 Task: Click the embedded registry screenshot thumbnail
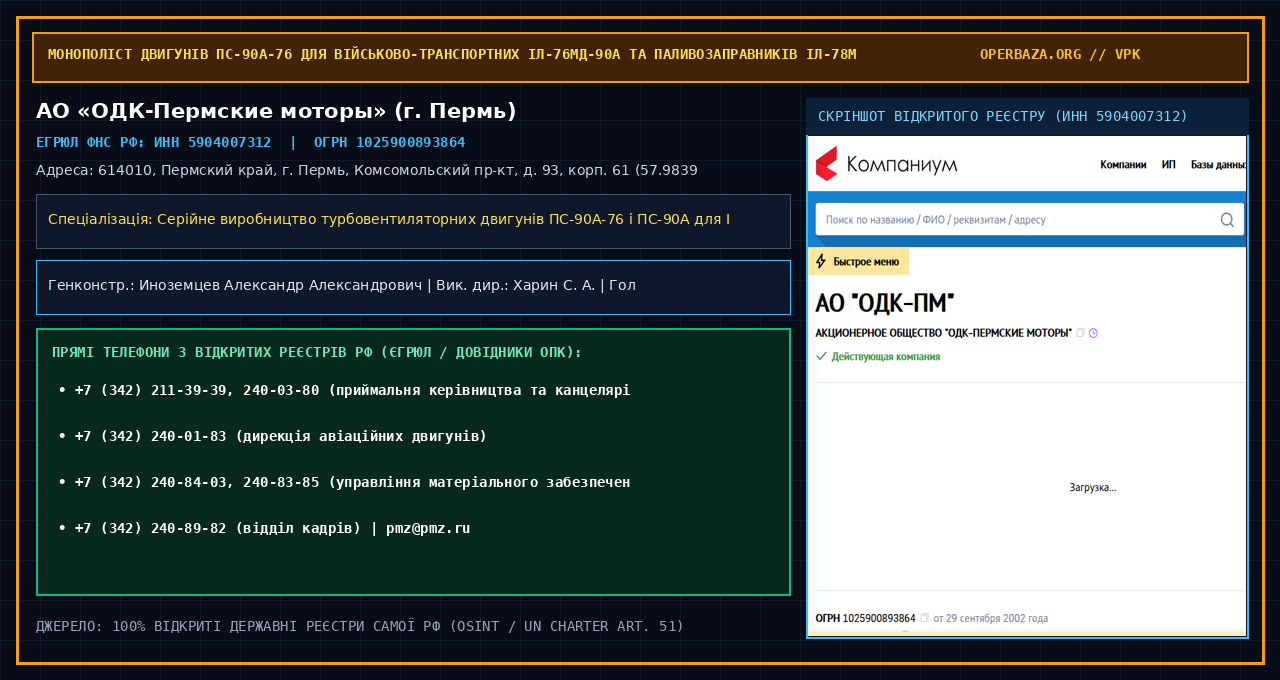tap(1027, 386)
